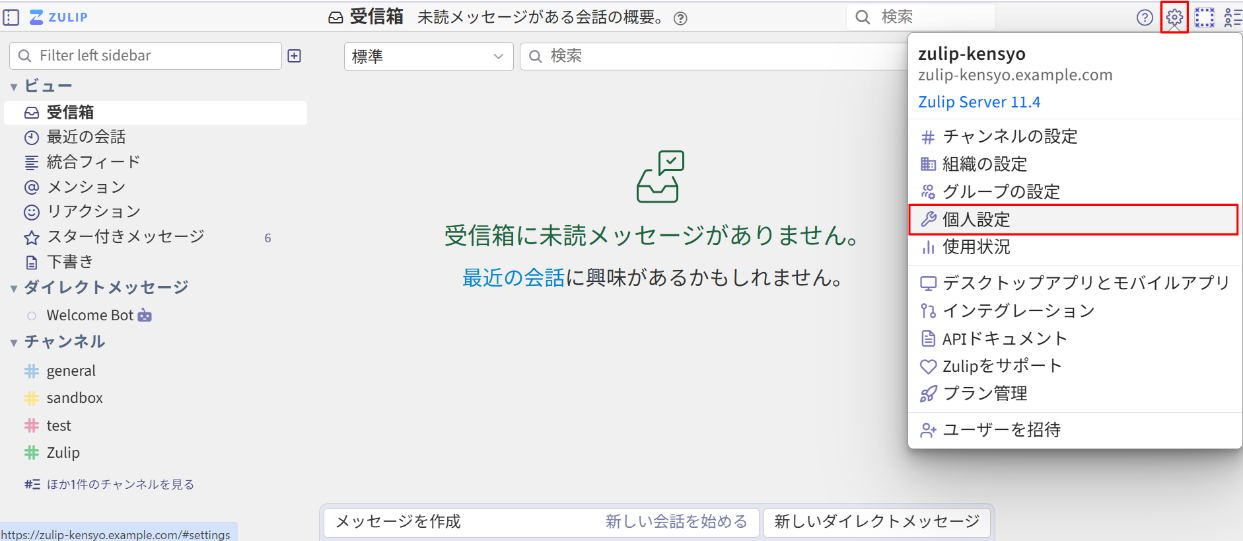
Task: Click starred messages count 6
Action: click(x=268, y=238)
